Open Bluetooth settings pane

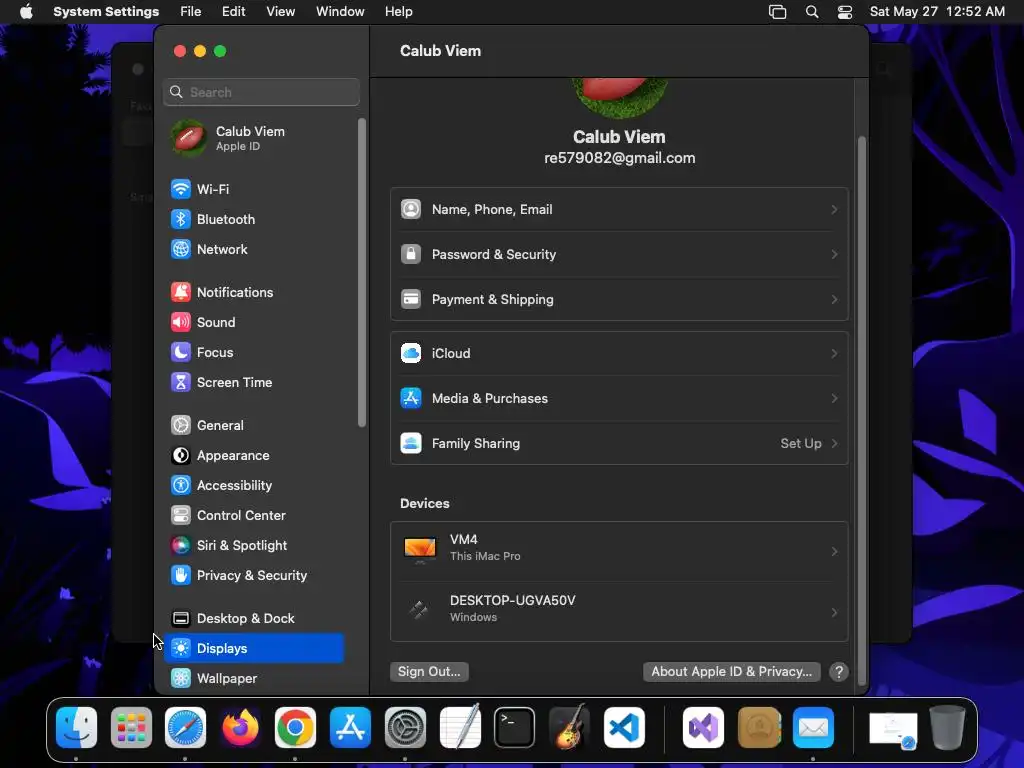253,219
